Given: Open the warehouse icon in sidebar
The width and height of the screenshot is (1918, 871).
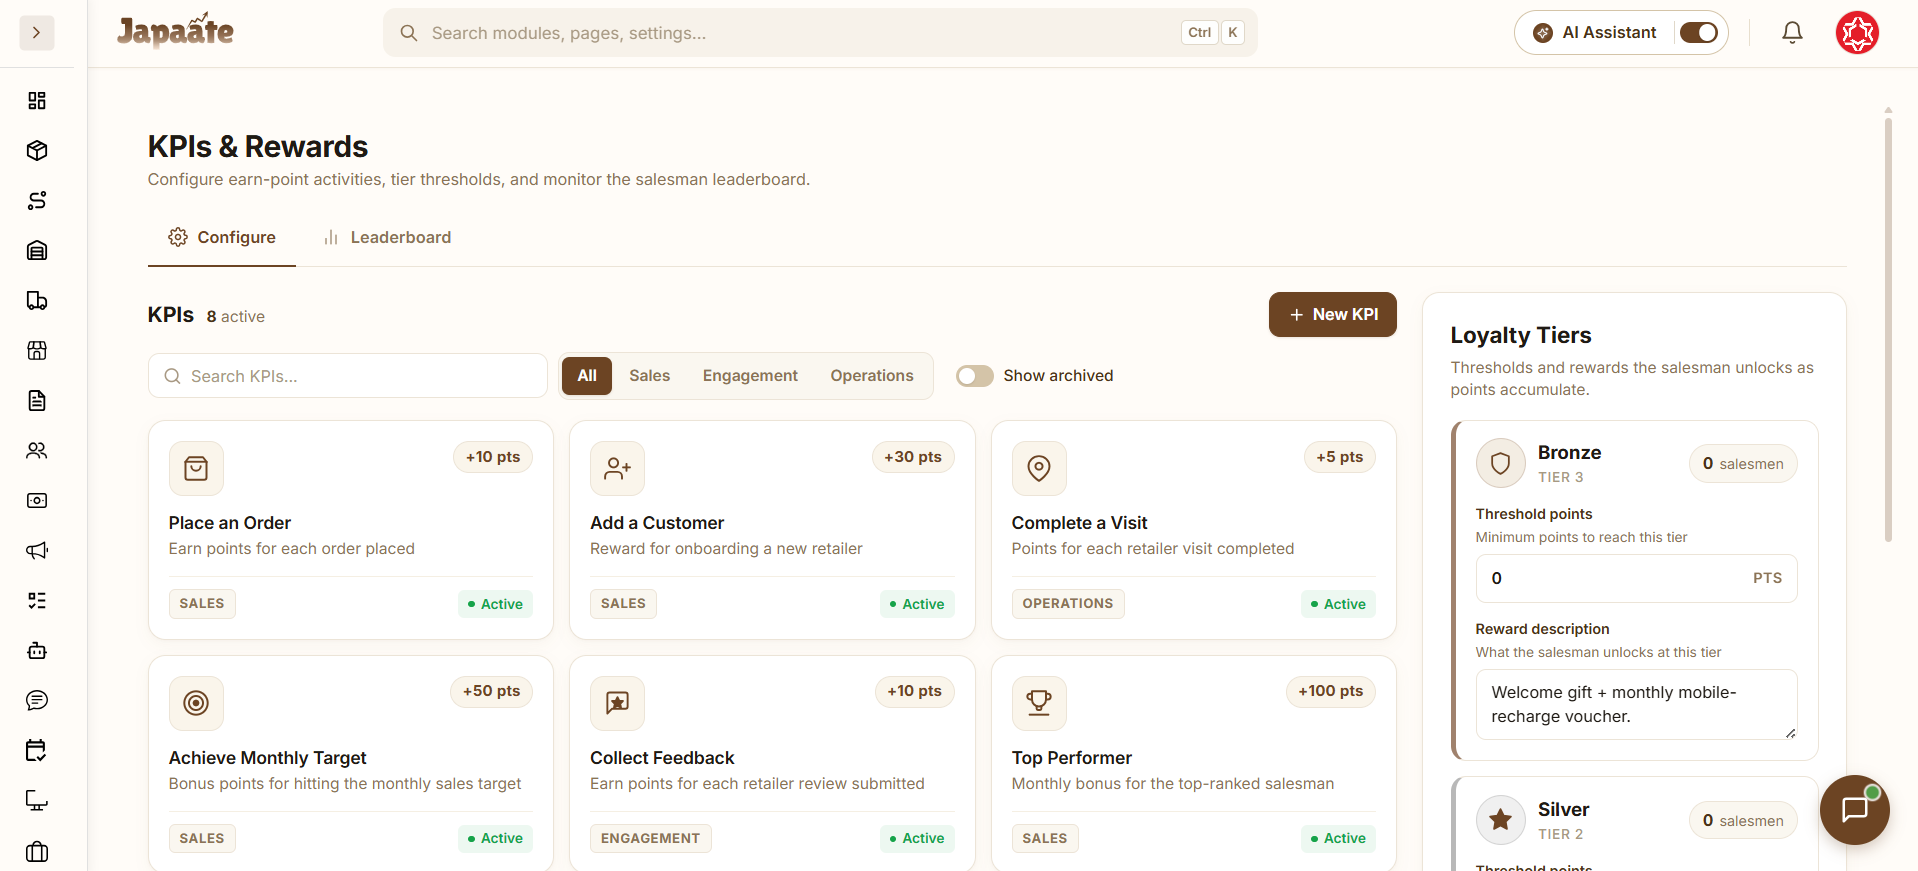Looking at the screenshot, I should tap(37, 250).
